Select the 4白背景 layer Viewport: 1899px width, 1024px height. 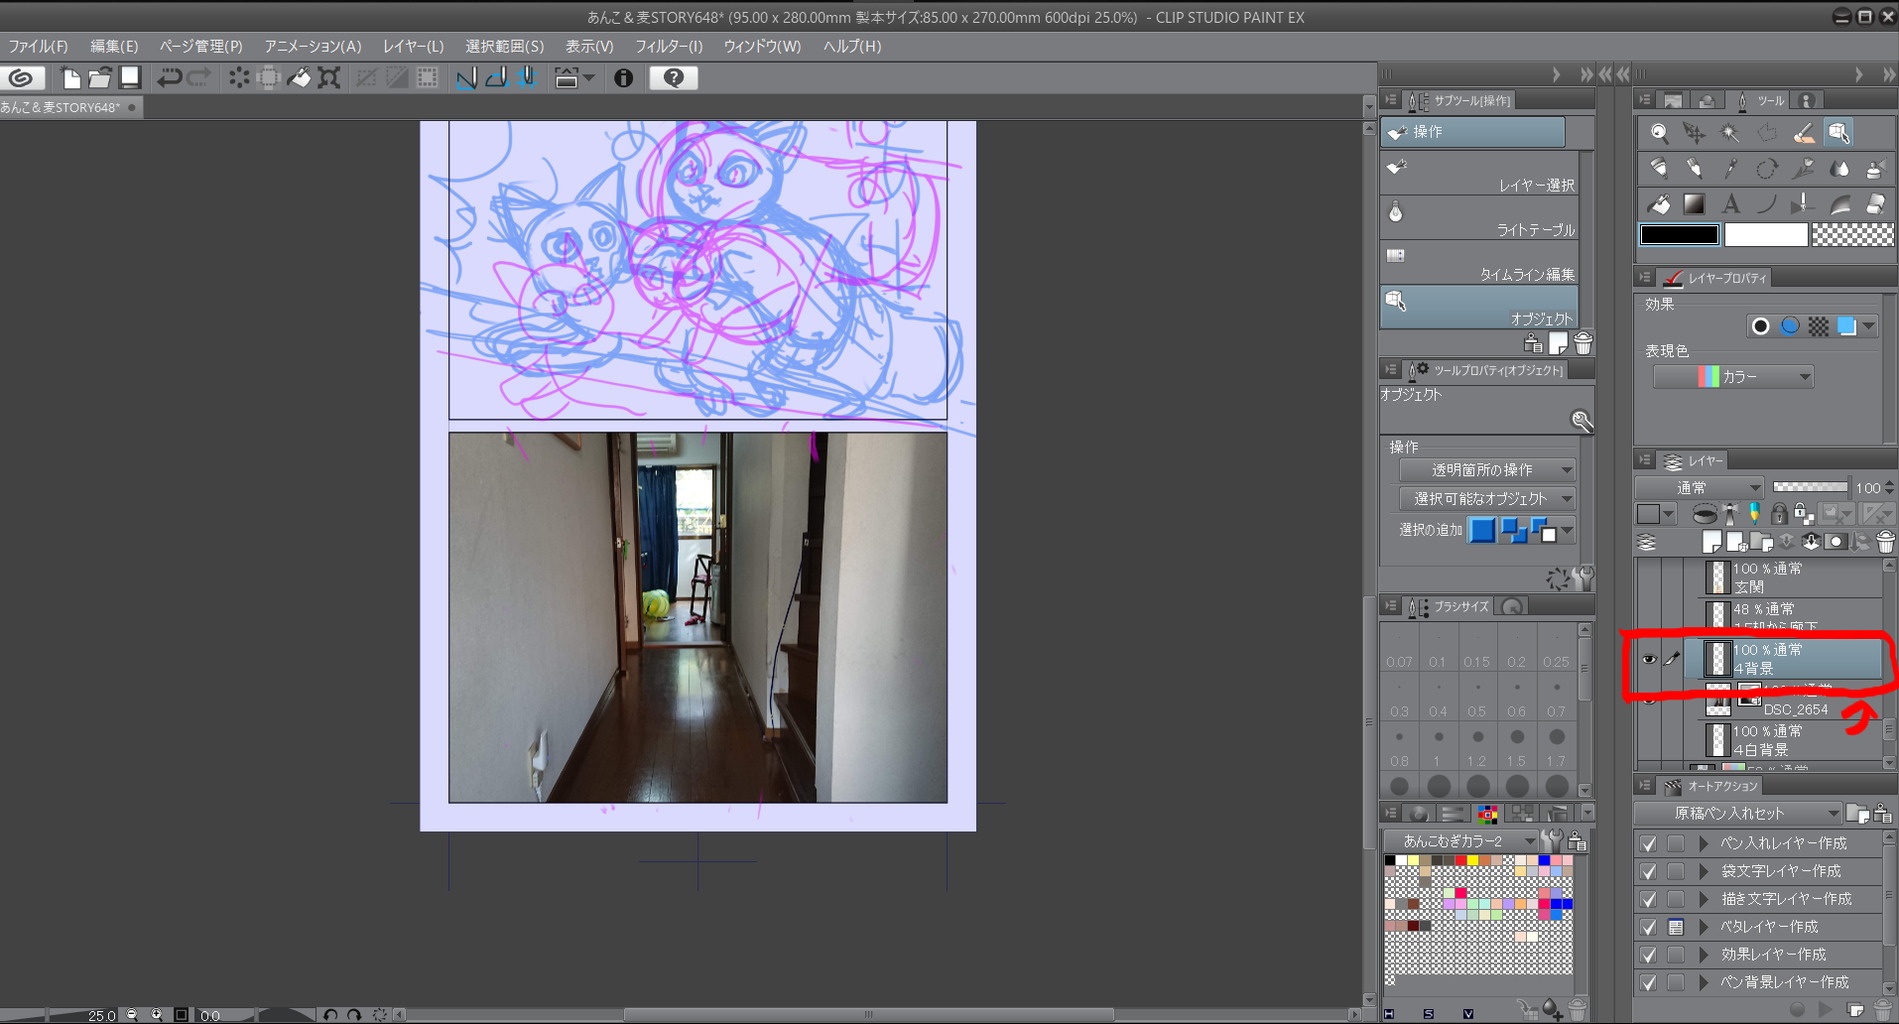[1785, 741]
